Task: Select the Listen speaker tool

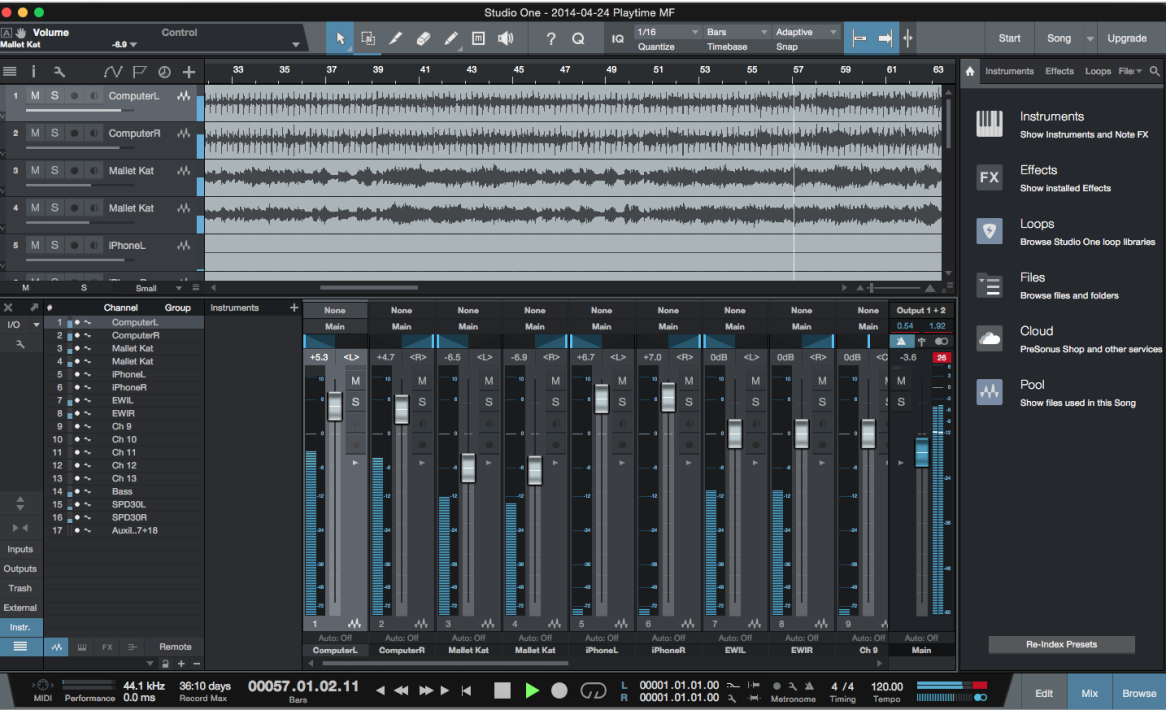Action: (506, 39)
